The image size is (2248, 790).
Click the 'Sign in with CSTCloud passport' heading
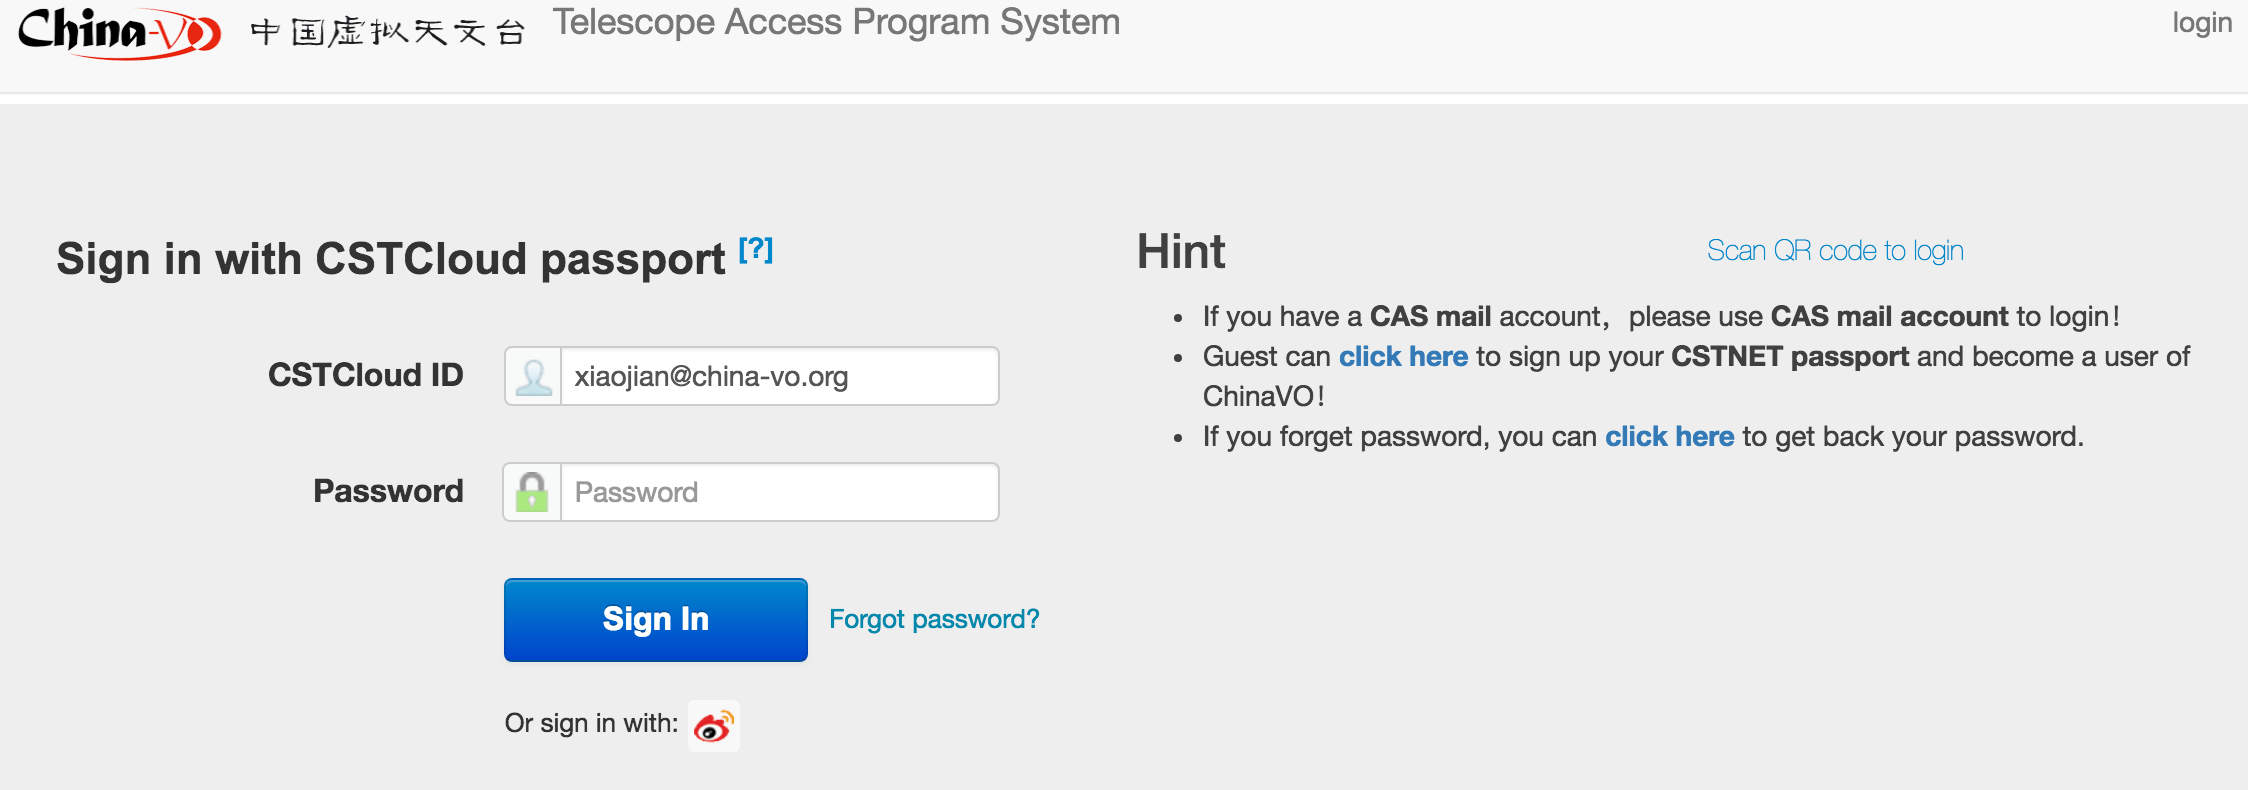390,259
